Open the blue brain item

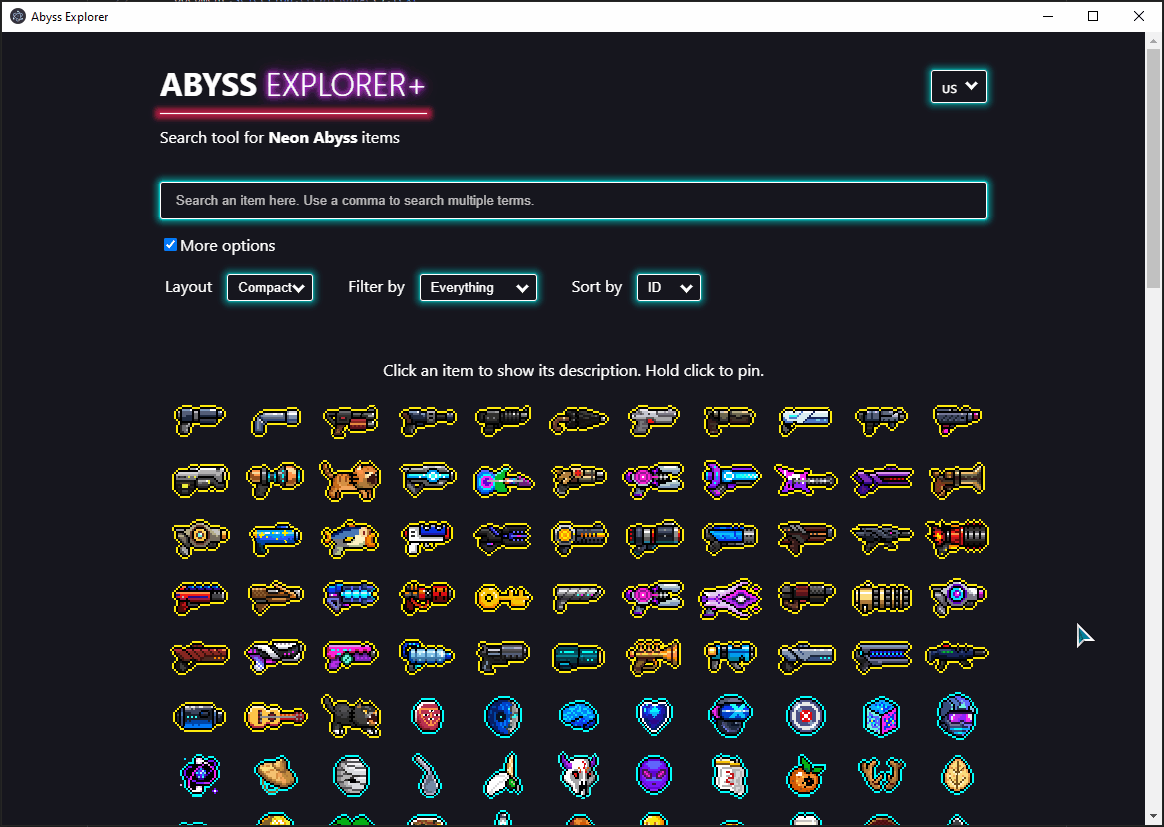coord(579,716)
